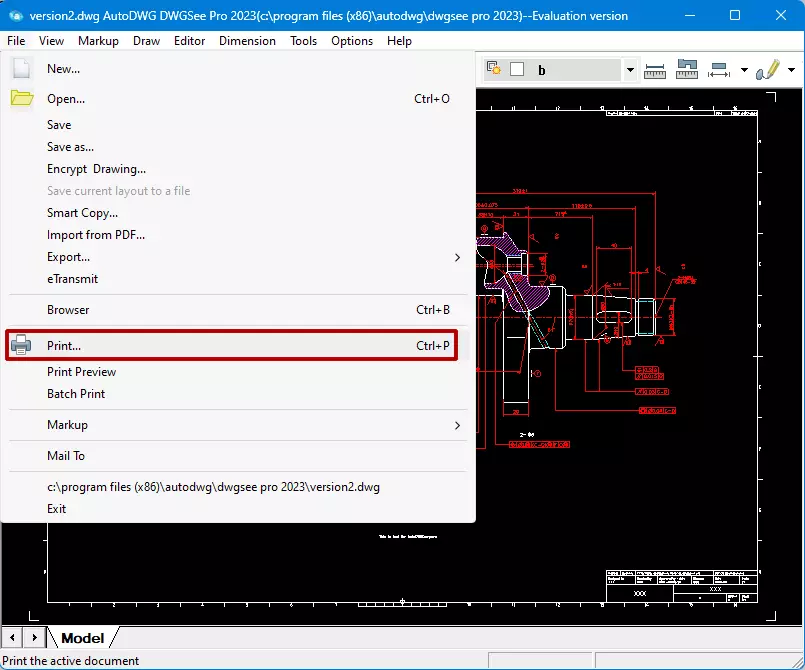
Task: Click the previous layout tab arrow
Action: point(12,638)
